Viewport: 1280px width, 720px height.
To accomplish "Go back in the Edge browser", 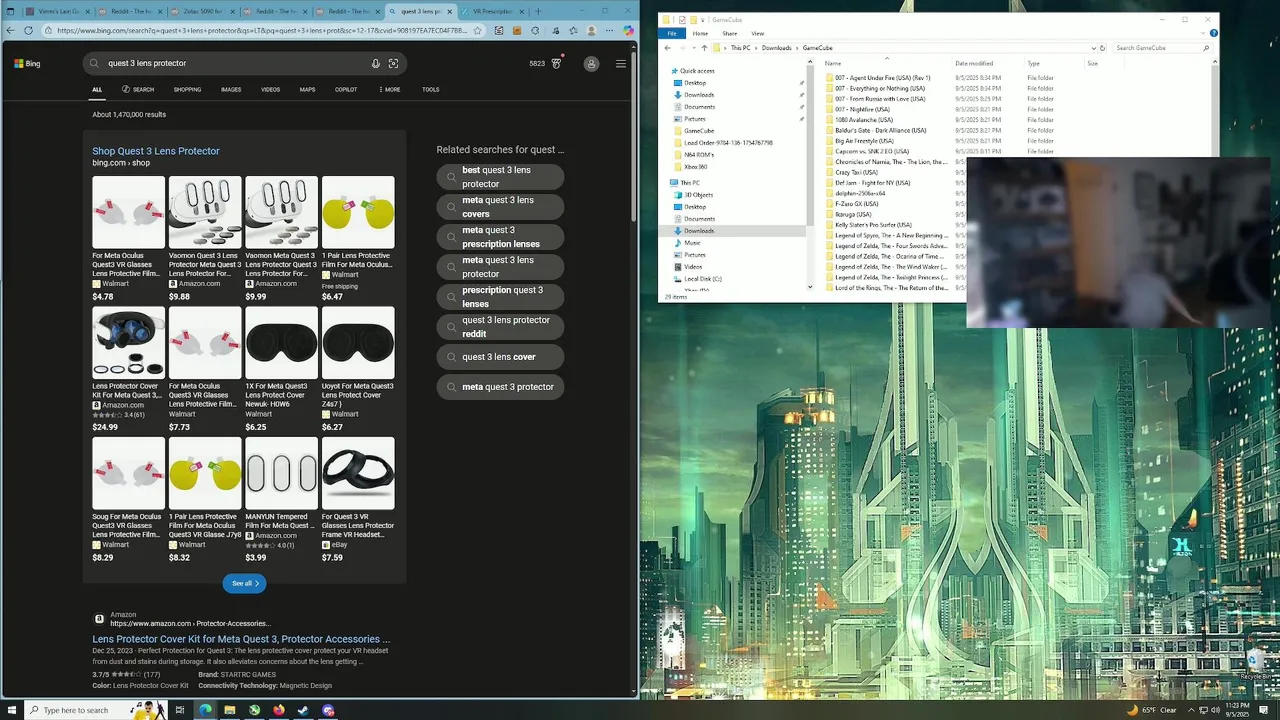I will pos(10,30).
